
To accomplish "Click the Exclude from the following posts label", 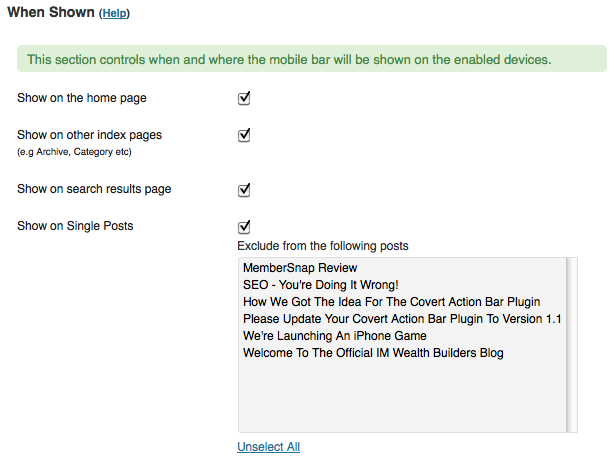I will (323, 246).
